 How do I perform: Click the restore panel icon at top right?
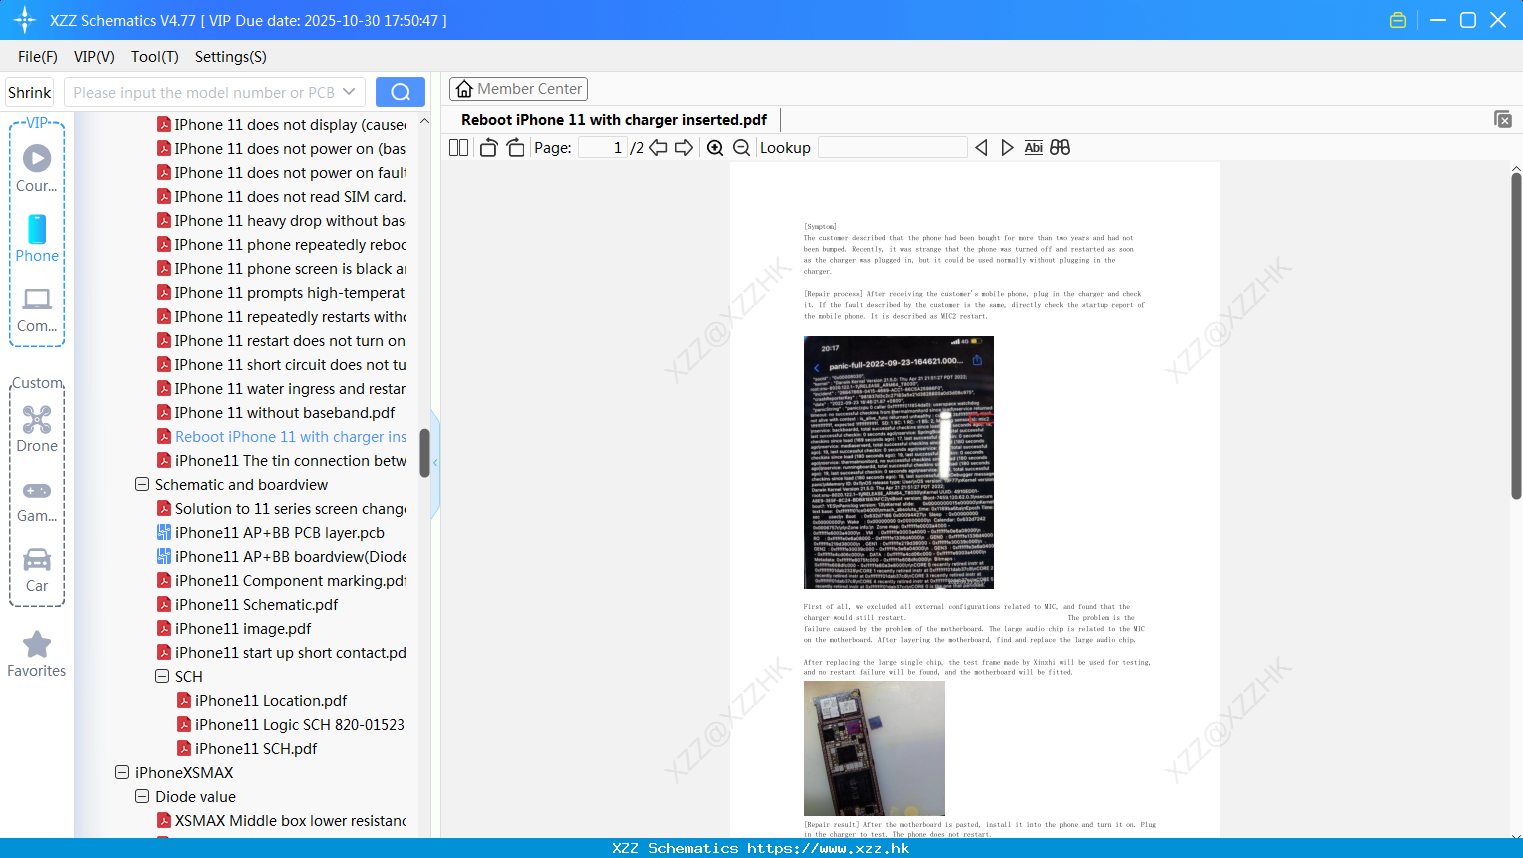click(1502, 119)
